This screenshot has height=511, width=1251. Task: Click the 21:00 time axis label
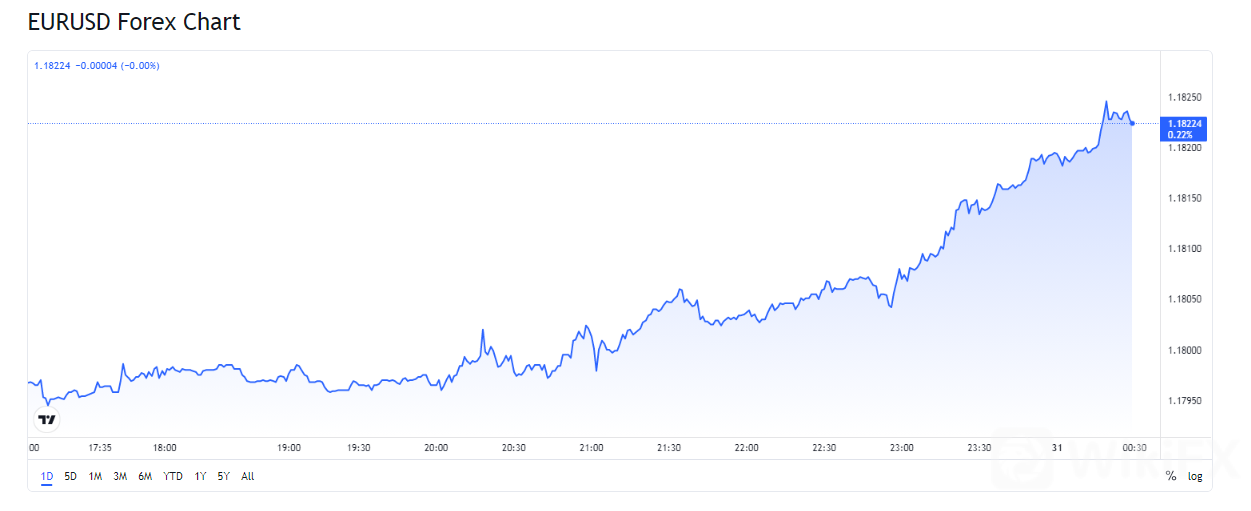point(591,448)
